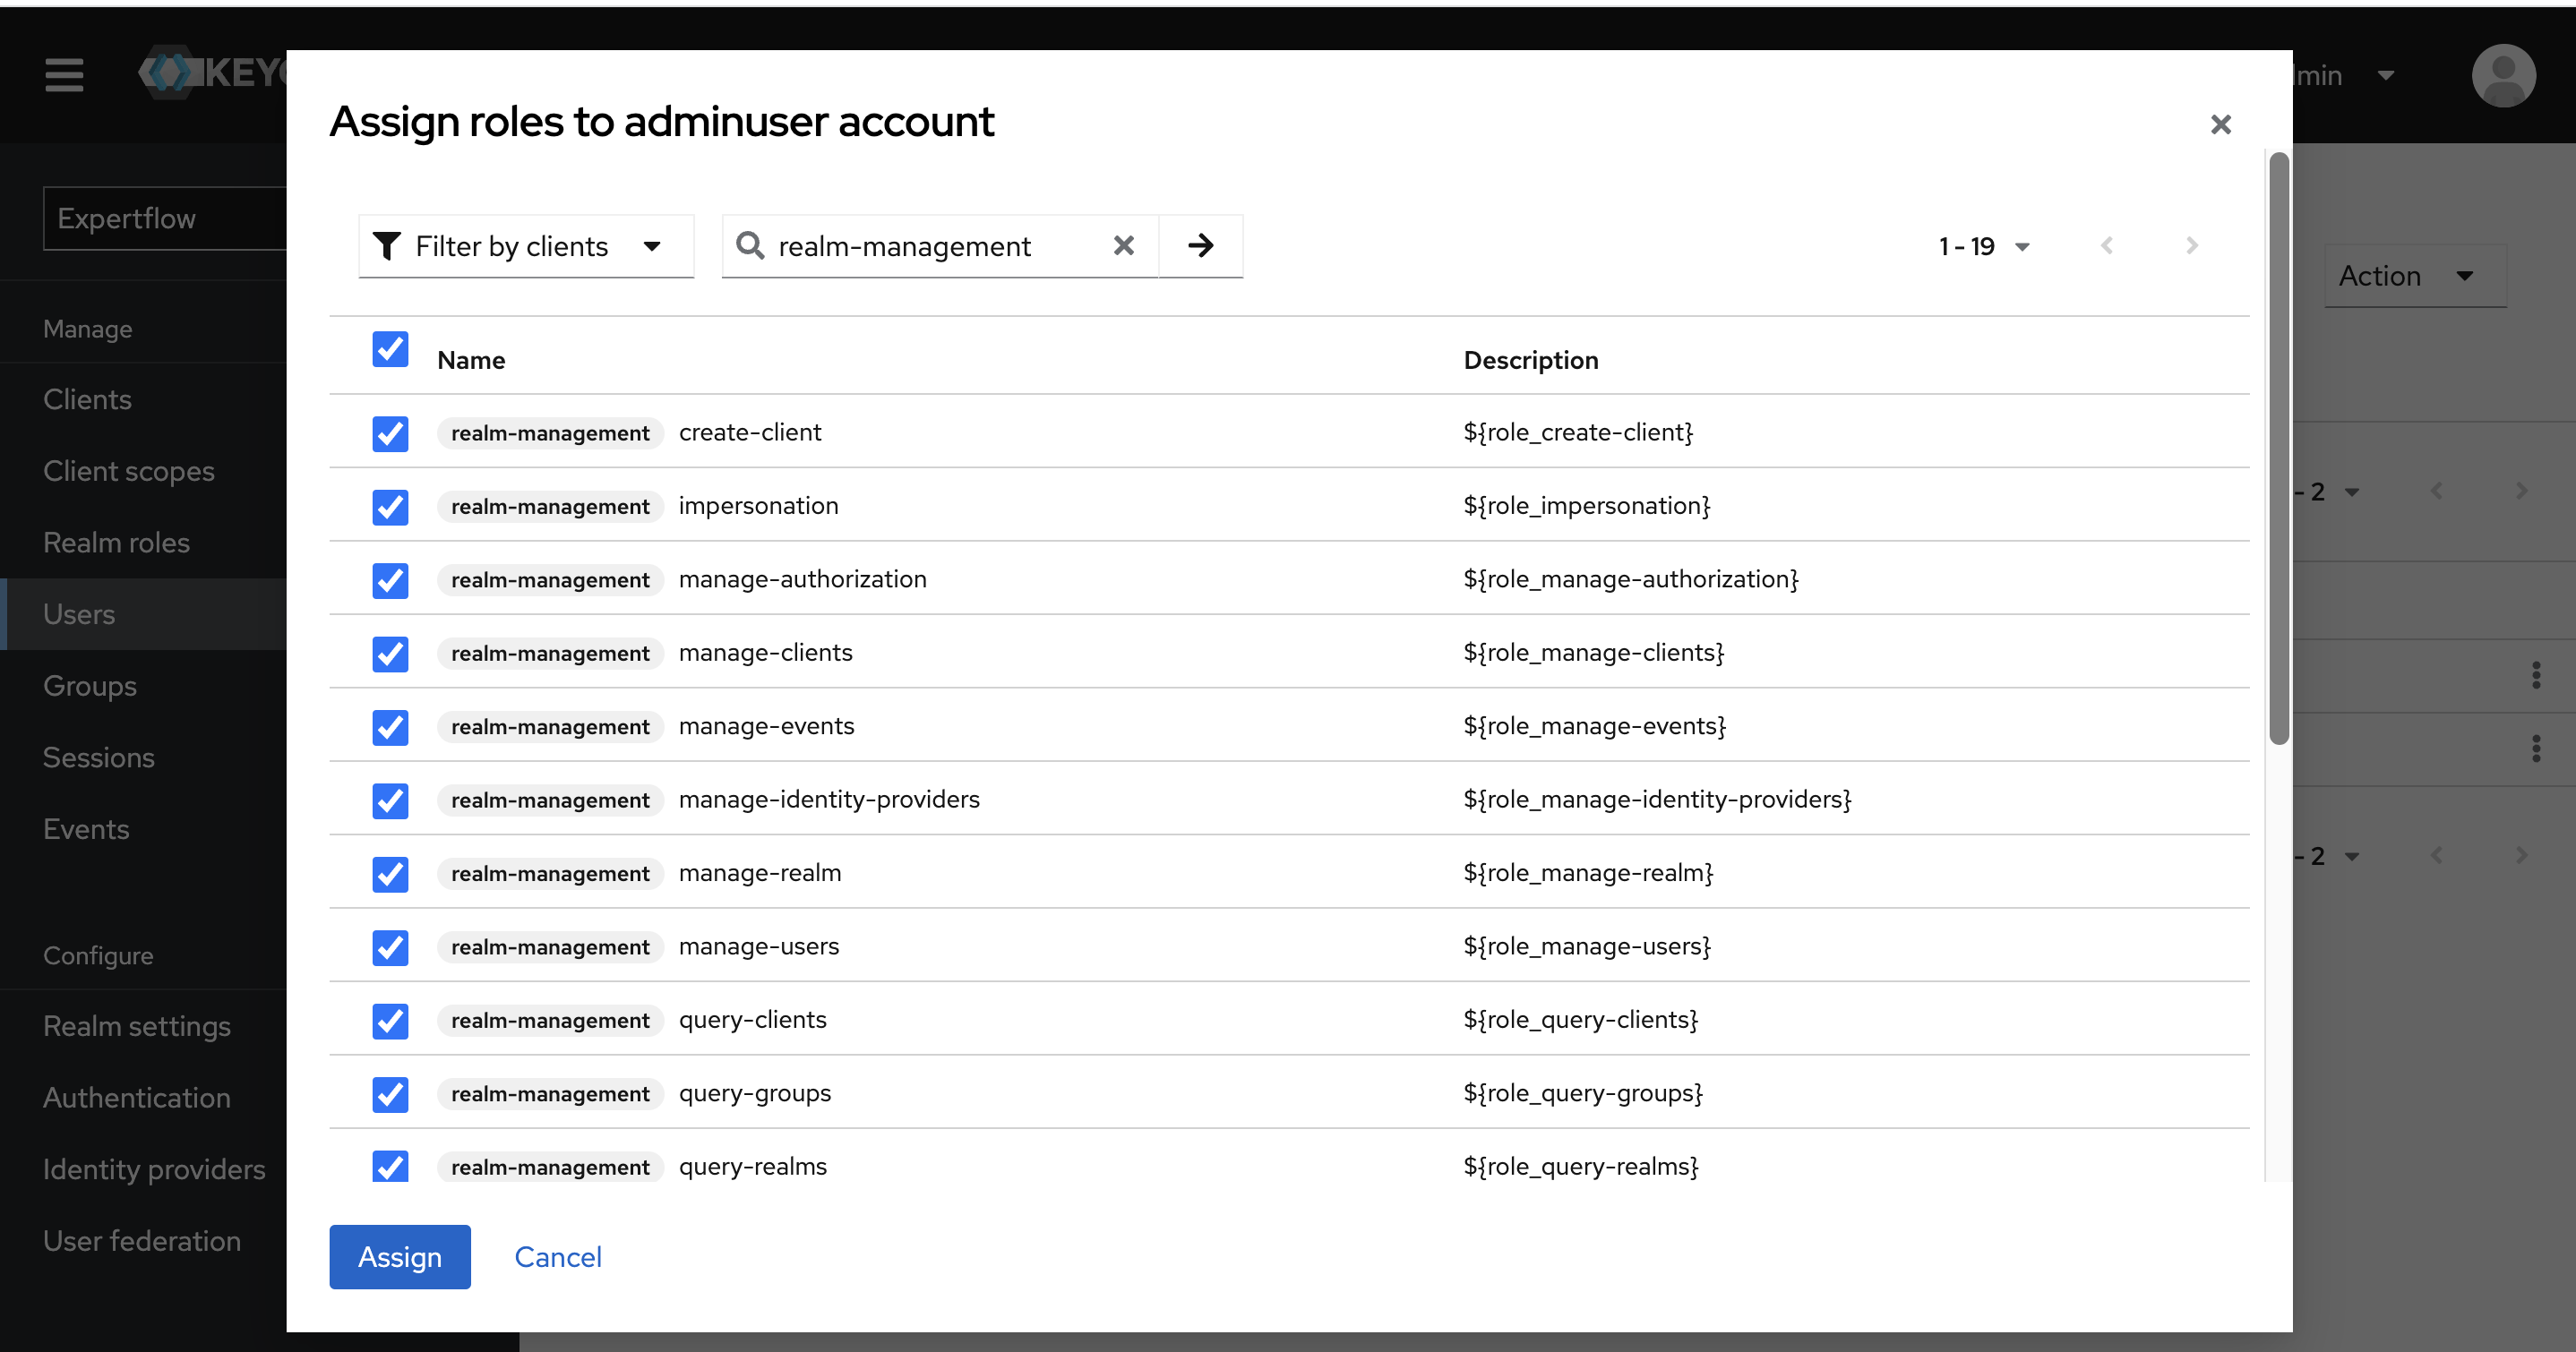Open the 1-19 pagination dropdown
Screen dimensions: 2576x1352
1984,245
